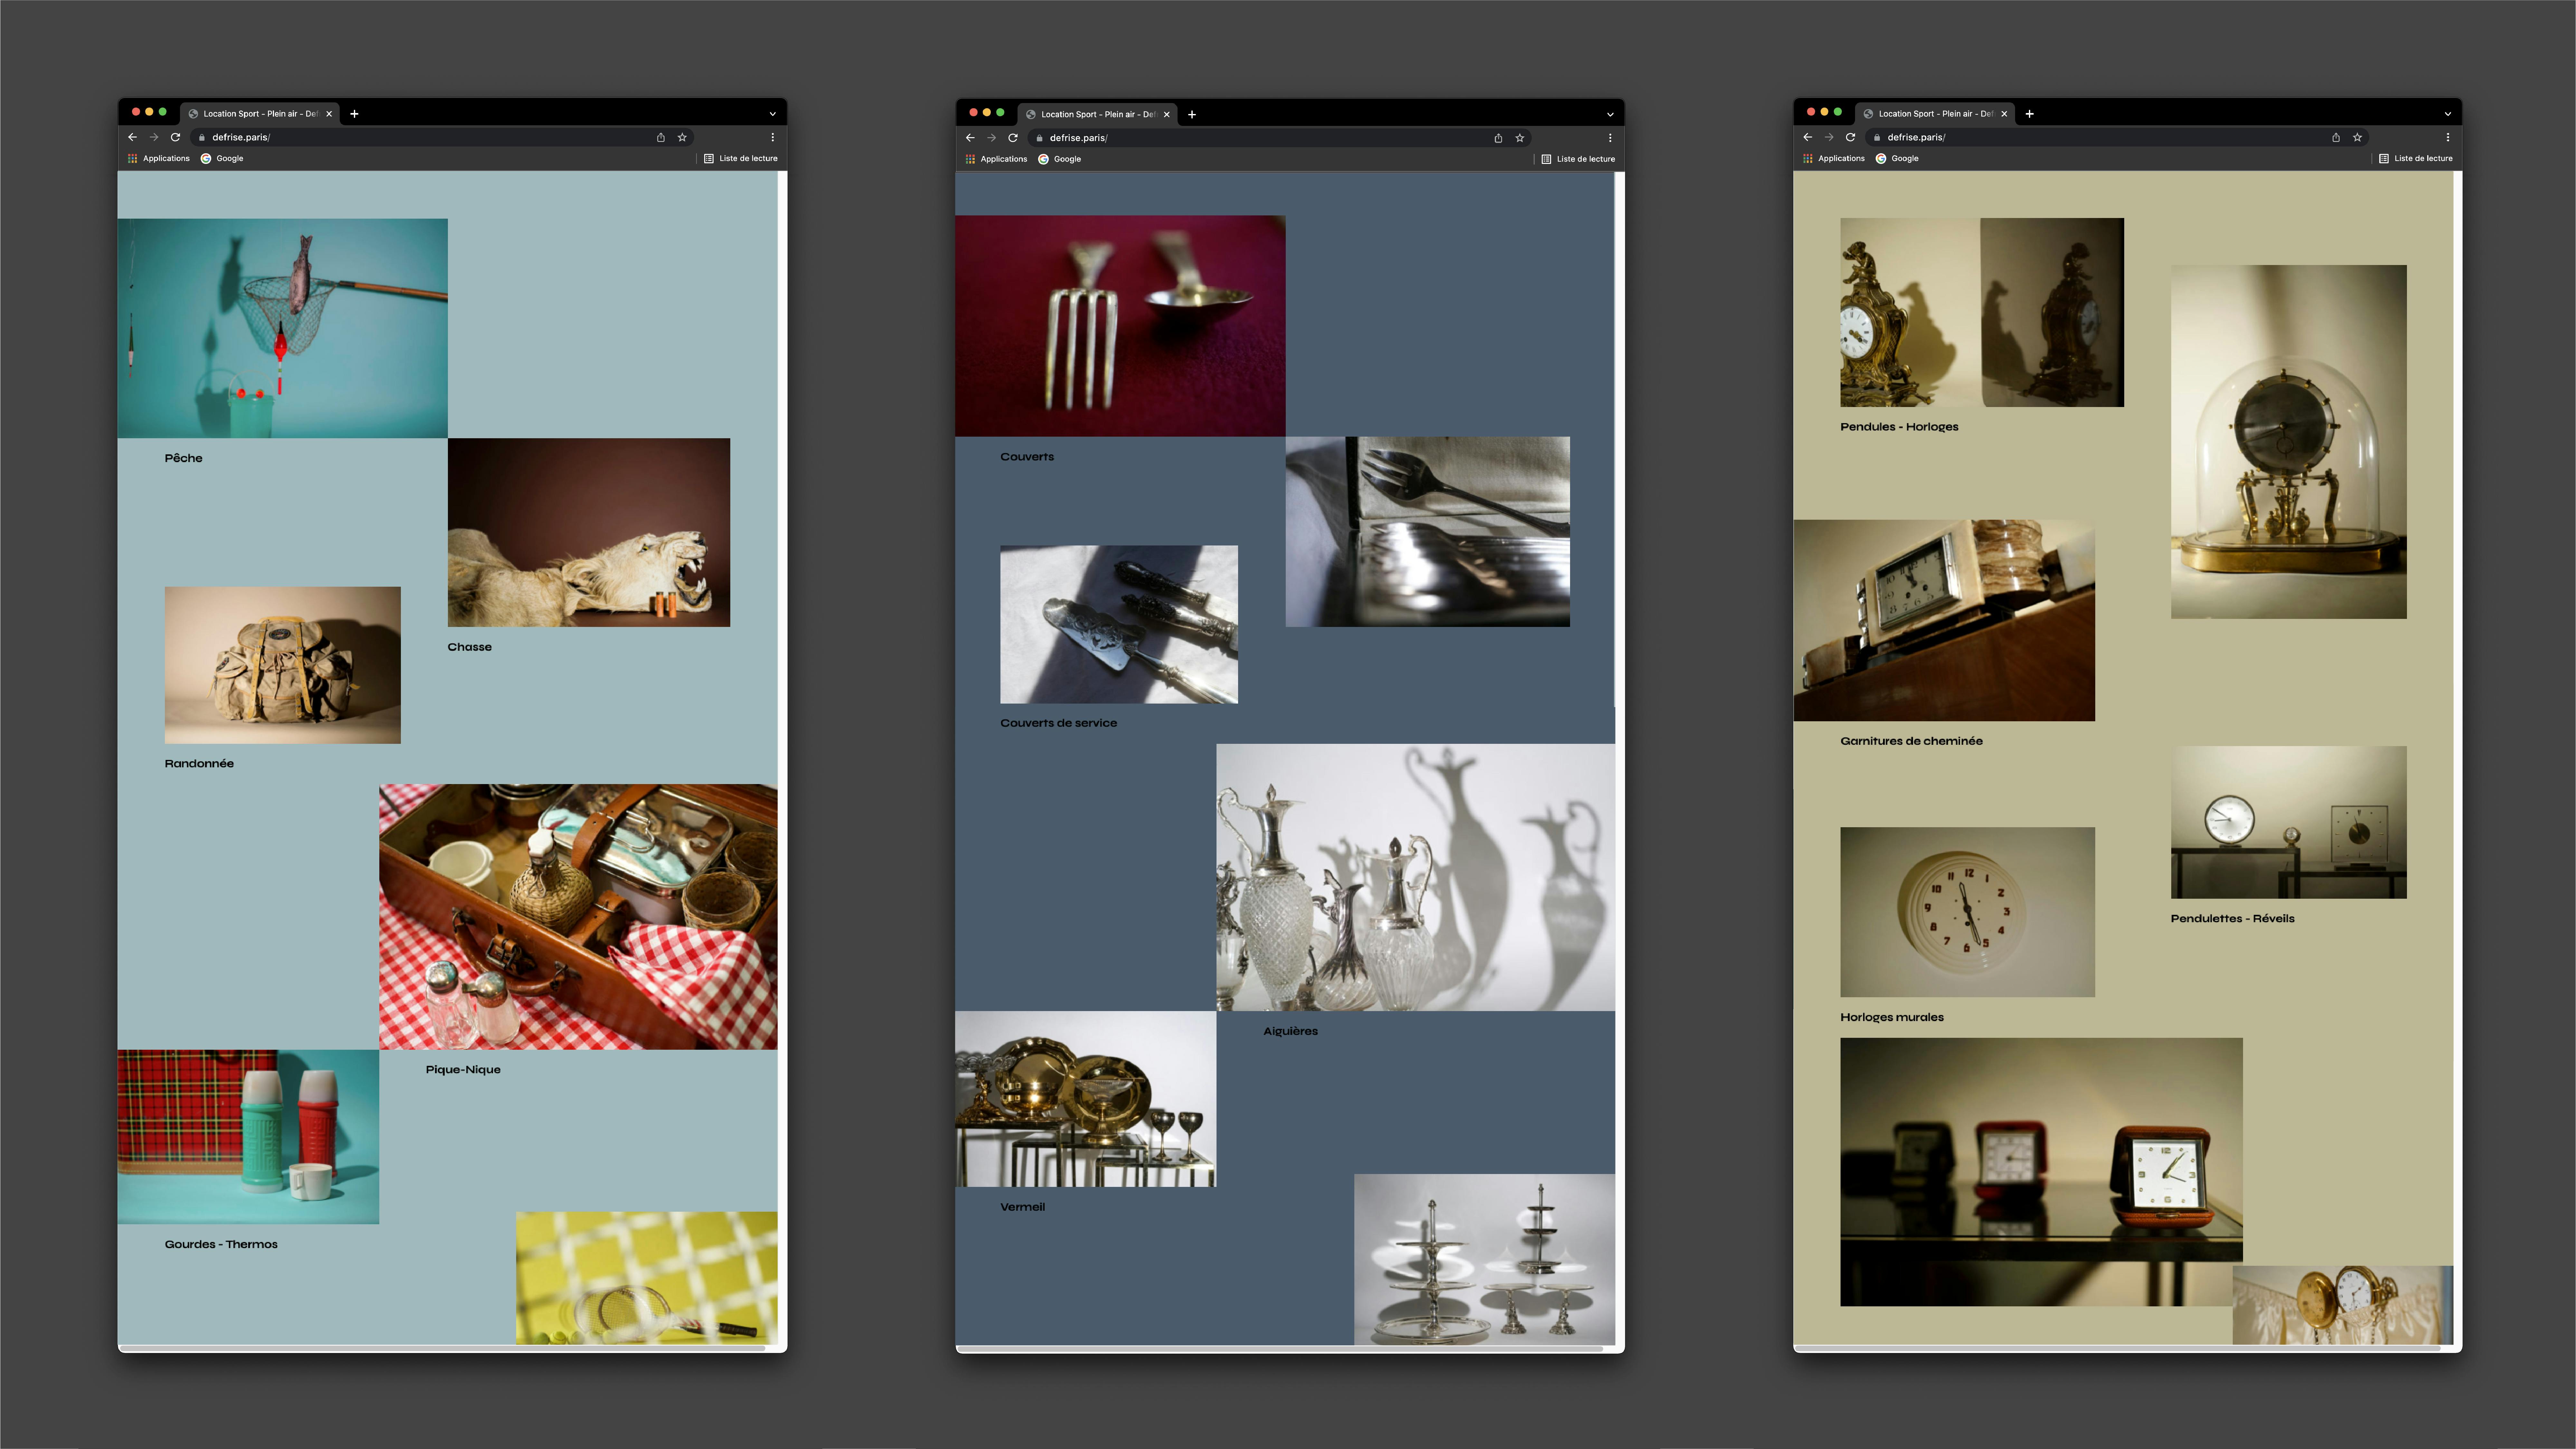Open the Chasse category label

470,647
